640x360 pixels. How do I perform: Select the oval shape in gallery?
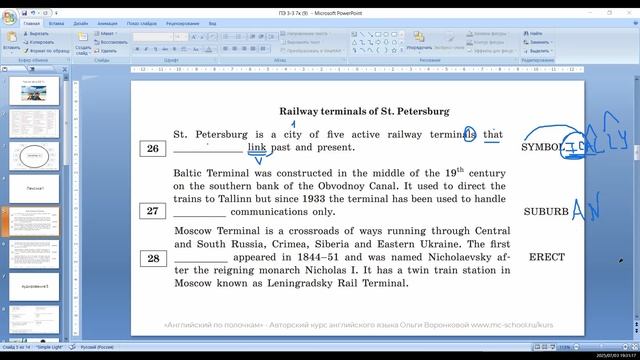386,34
